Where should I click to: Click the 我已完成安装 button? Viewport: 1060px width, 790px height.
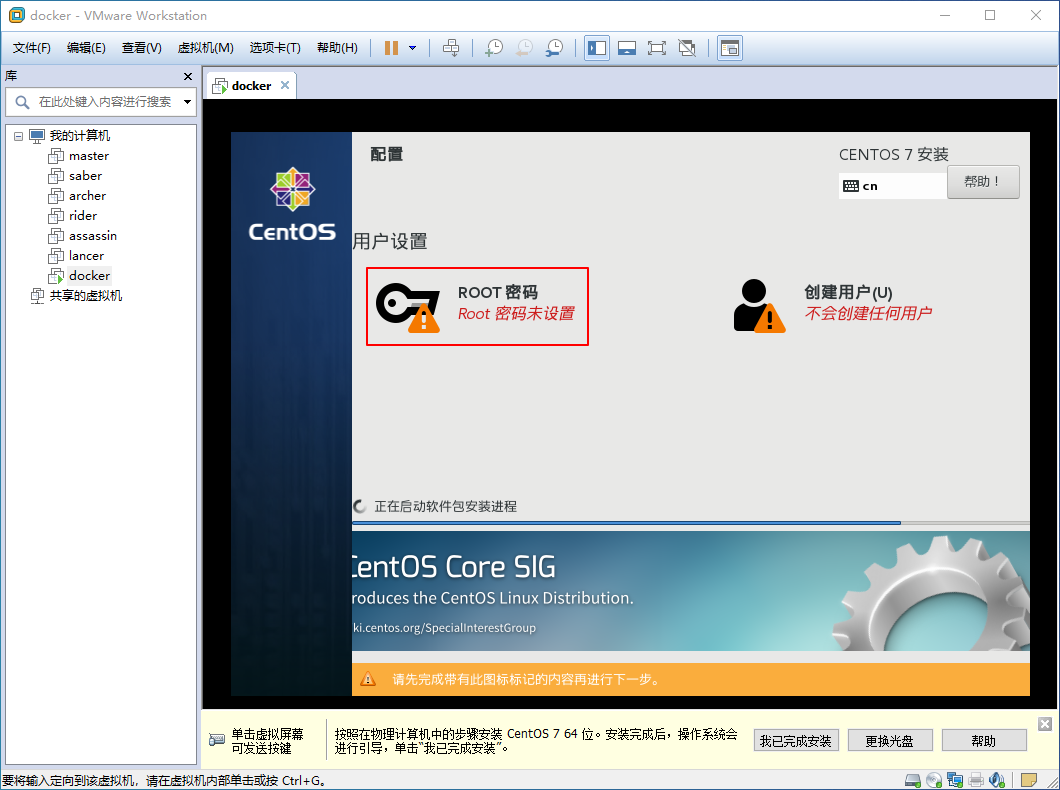click(x=795, y=740)
